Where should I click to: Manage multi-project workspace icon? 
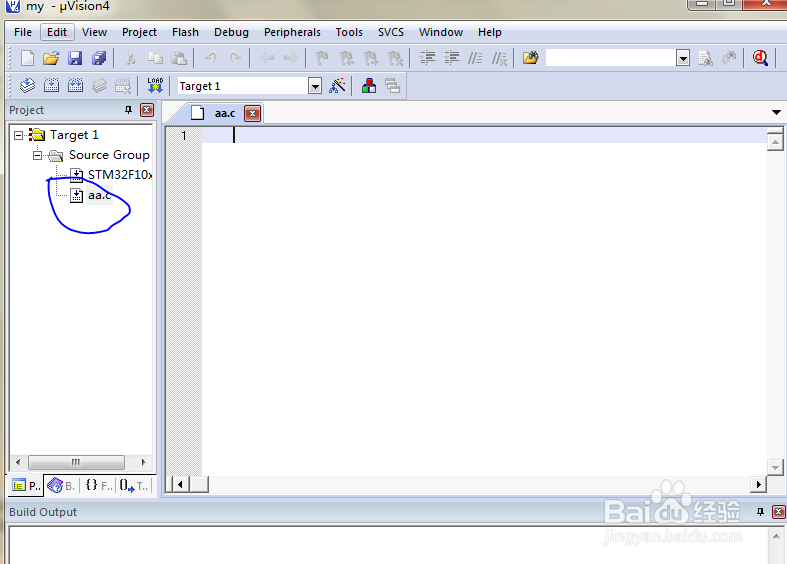tap(392, 86)
